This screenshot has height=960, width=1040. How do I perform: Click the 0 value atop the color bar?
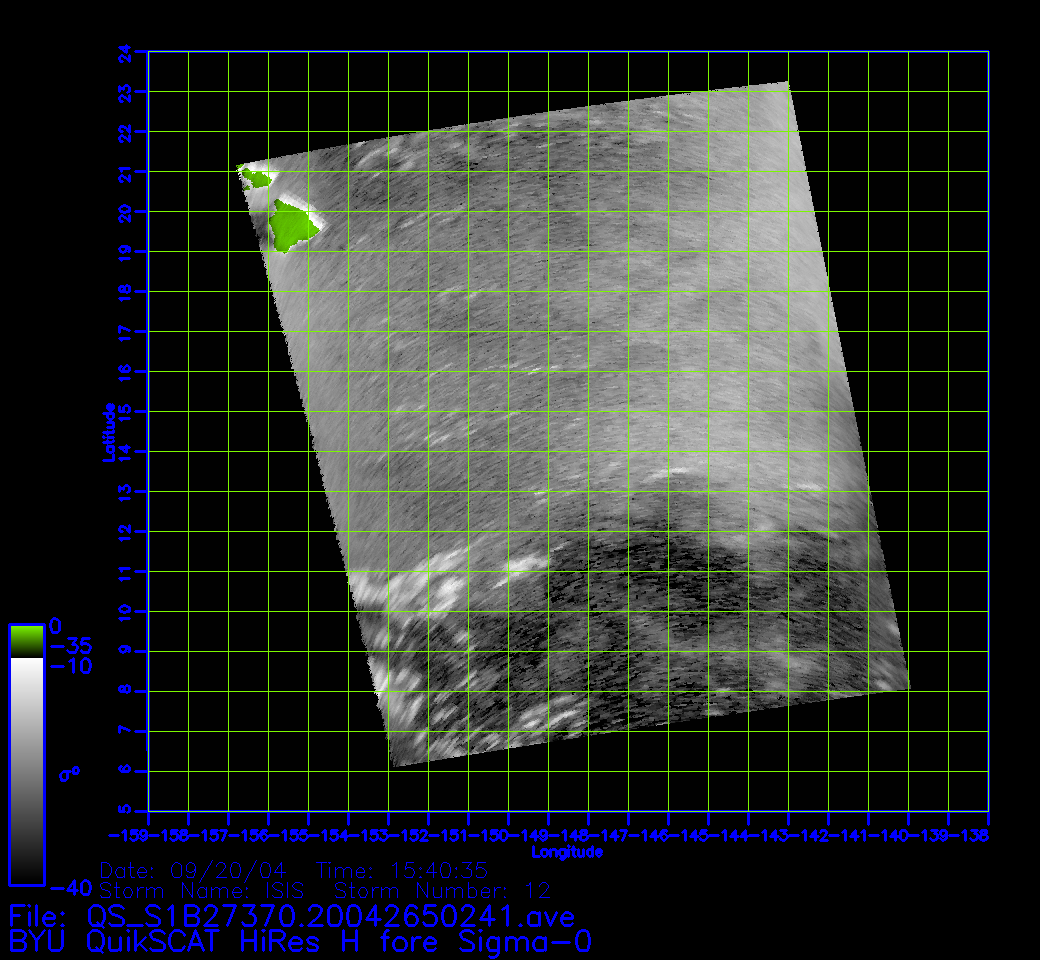tap(55, 626)
